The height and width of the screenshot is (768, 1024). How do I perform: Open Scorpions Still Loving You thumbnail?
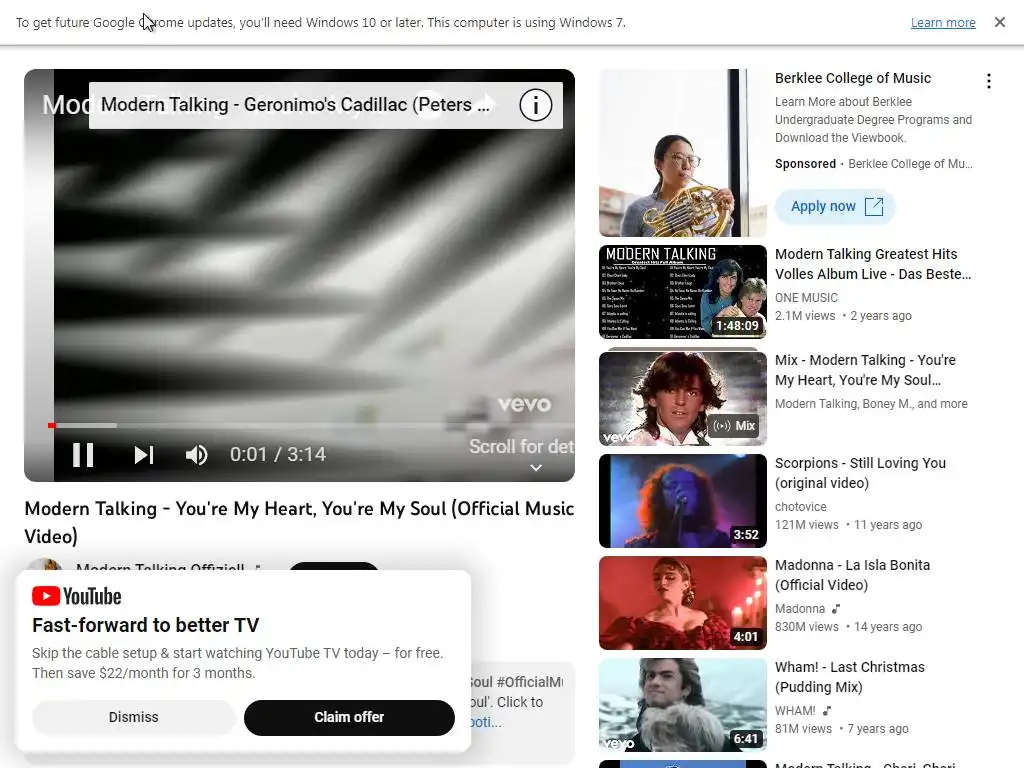click(682, 501)
